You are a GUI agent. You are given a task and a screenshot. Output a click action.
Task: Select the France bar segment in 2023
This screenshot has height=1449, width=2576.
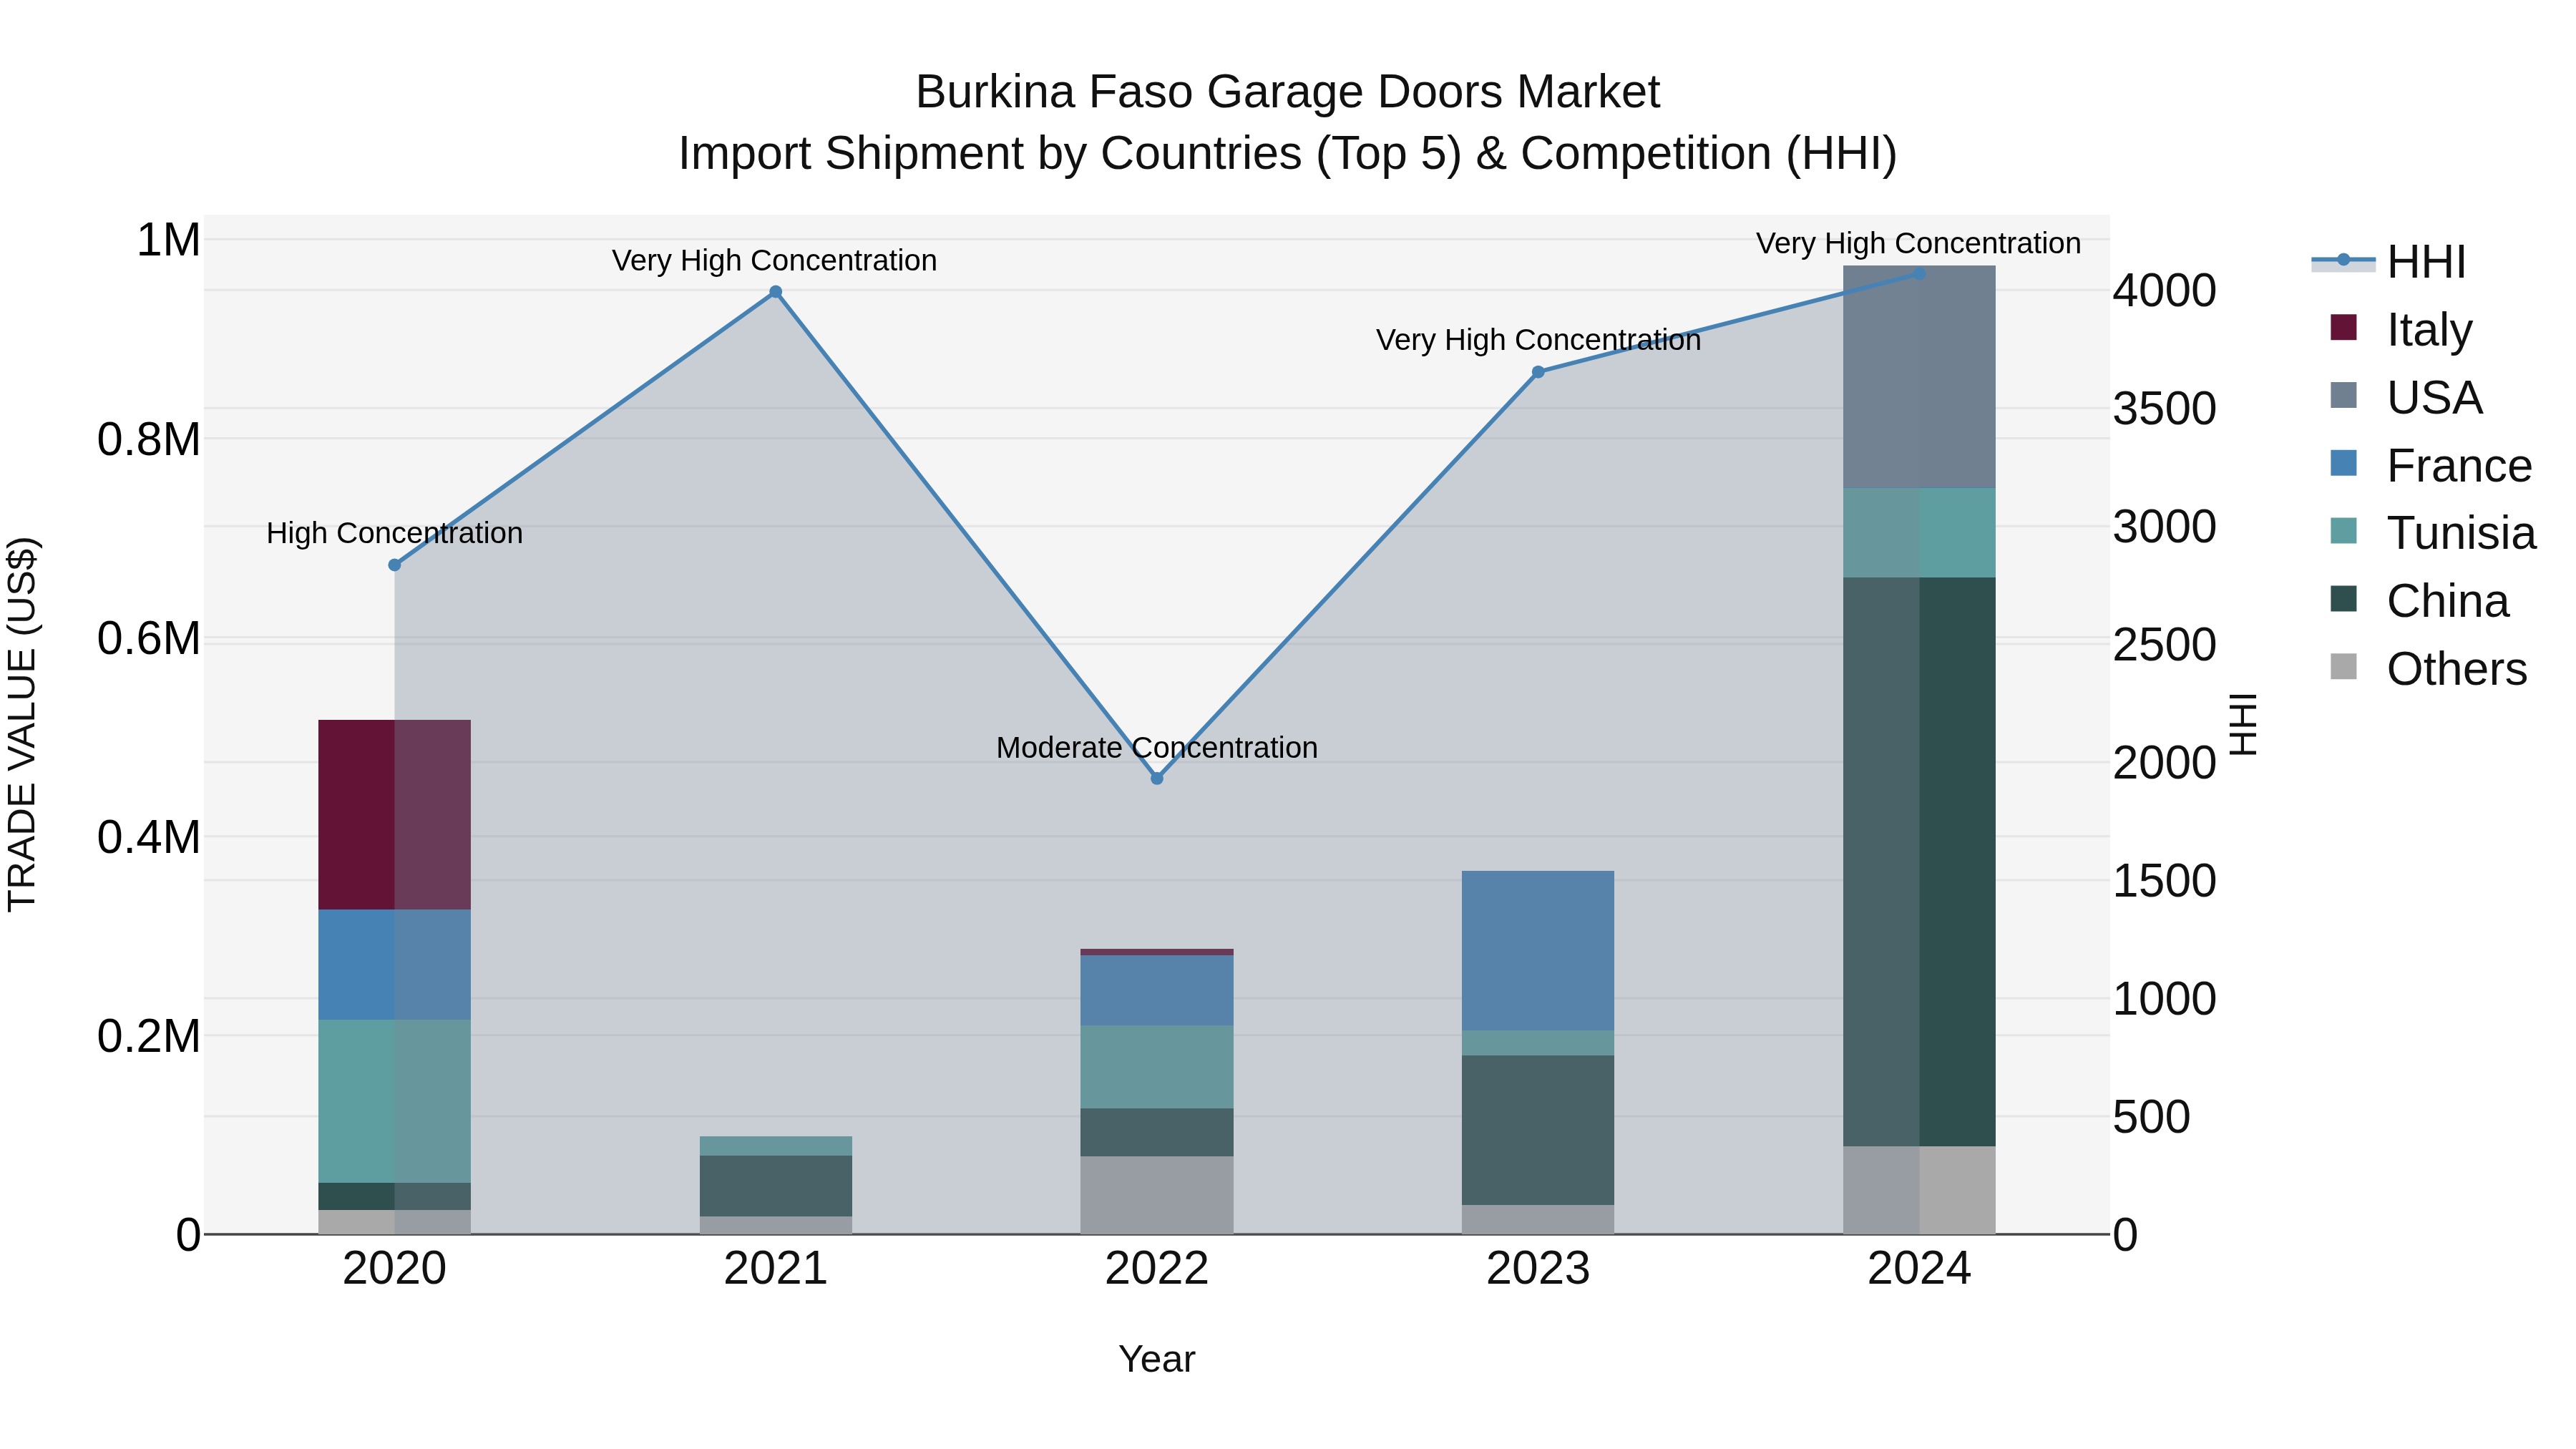tap(1538, 951)
